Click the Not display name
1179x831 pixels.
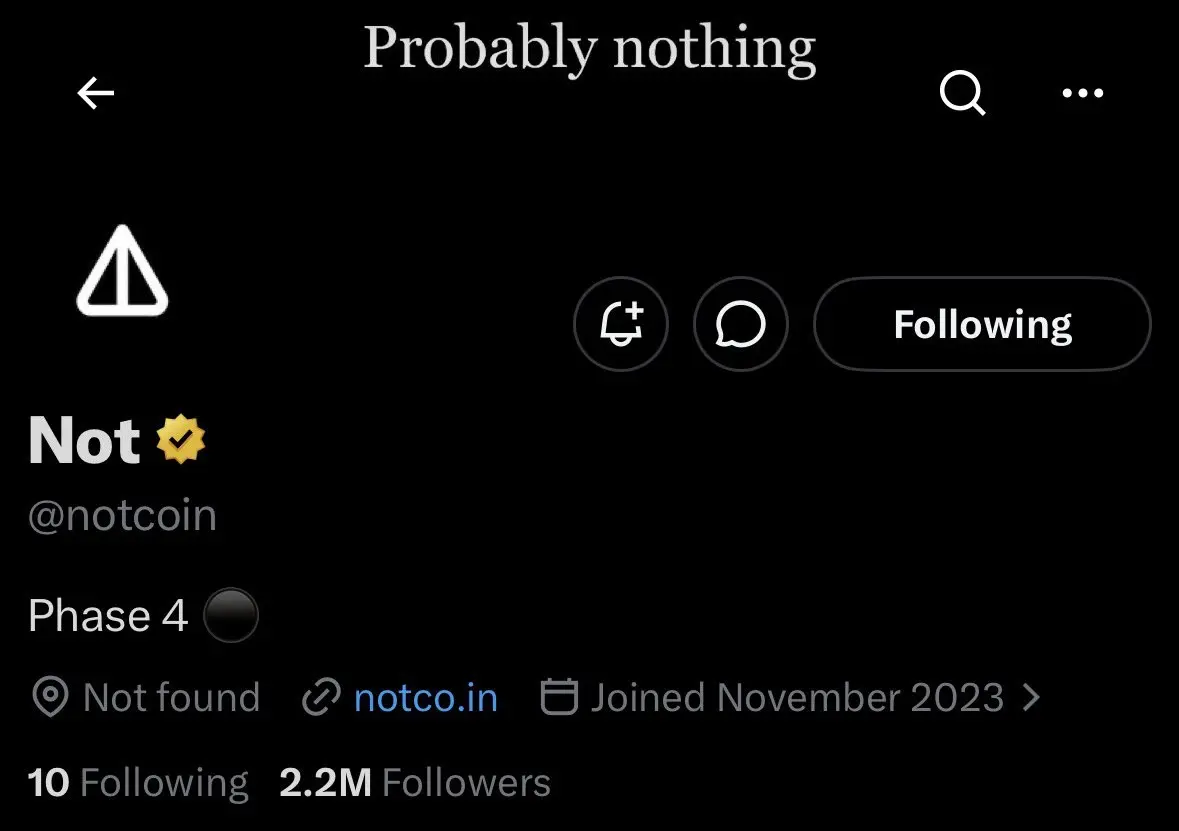[x=85, y=440]
